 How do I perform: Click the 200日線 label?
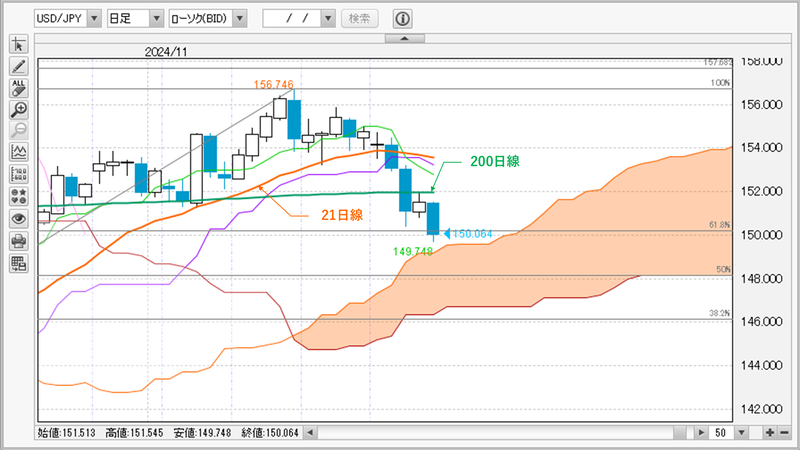[495, 161]
